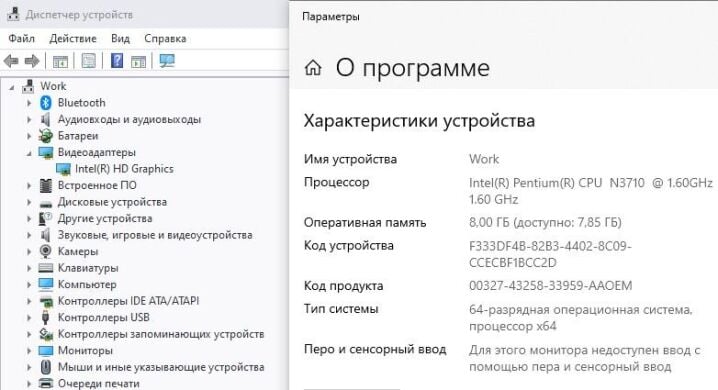Click the product code 00327-43258-33959-AAOEM
718x390 pixels.
550,286
